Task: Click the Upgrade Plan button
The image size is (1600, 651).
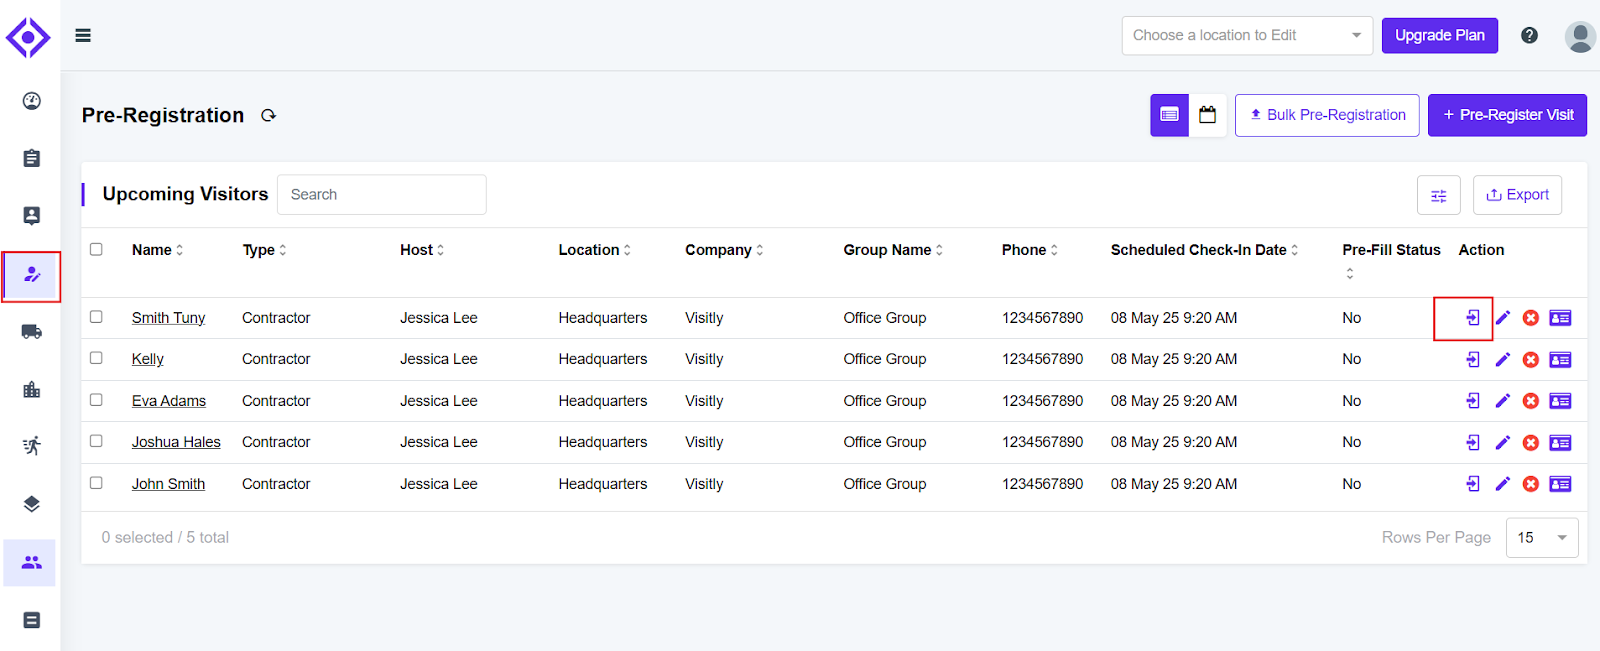Action: click(x=1440, y=35)
